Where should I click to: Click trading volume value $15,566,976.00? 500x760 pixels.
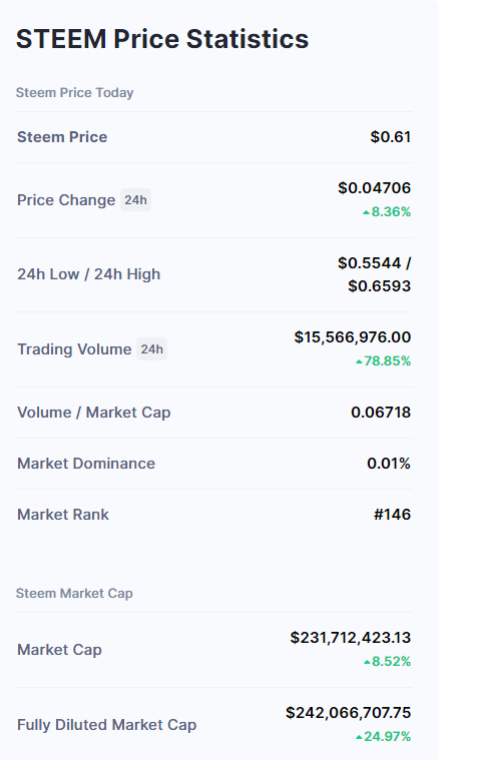pyautogui.click(x=352, y=337)
